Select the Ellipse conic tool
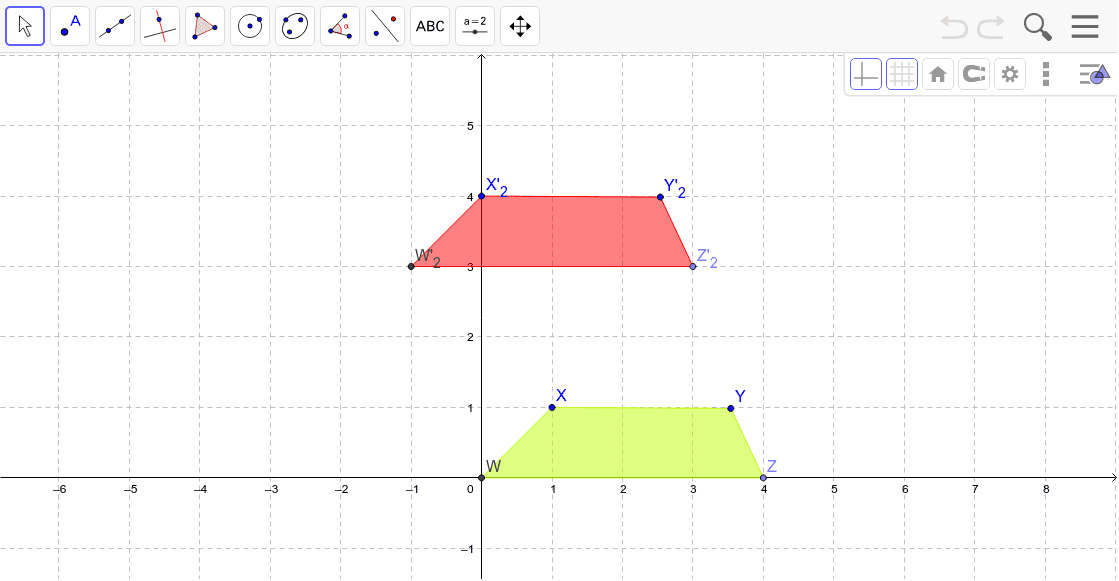 295,26
